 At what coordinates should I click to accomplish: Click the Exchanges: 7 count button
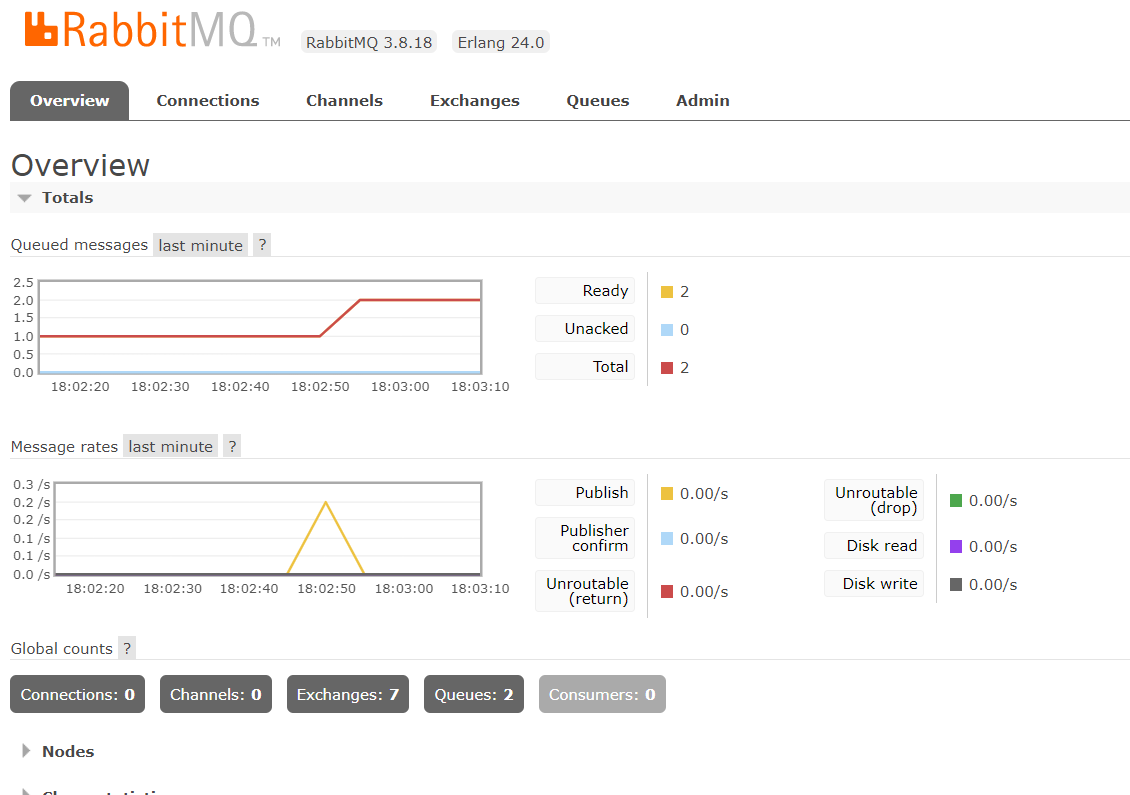coord(347,694)
